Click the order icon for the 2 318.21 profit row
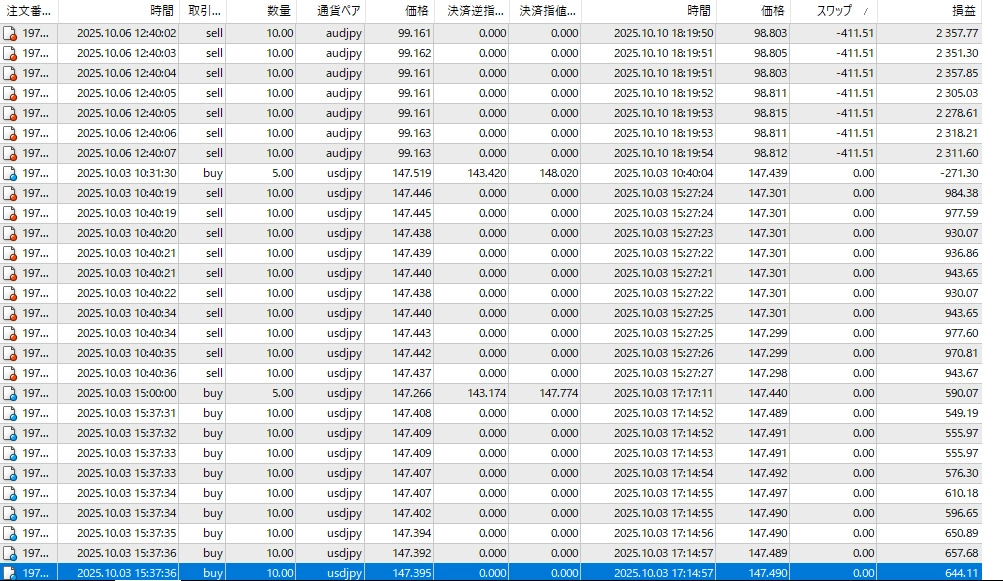Viewport: 1003px width, 581px height. [x=10, y=134]
